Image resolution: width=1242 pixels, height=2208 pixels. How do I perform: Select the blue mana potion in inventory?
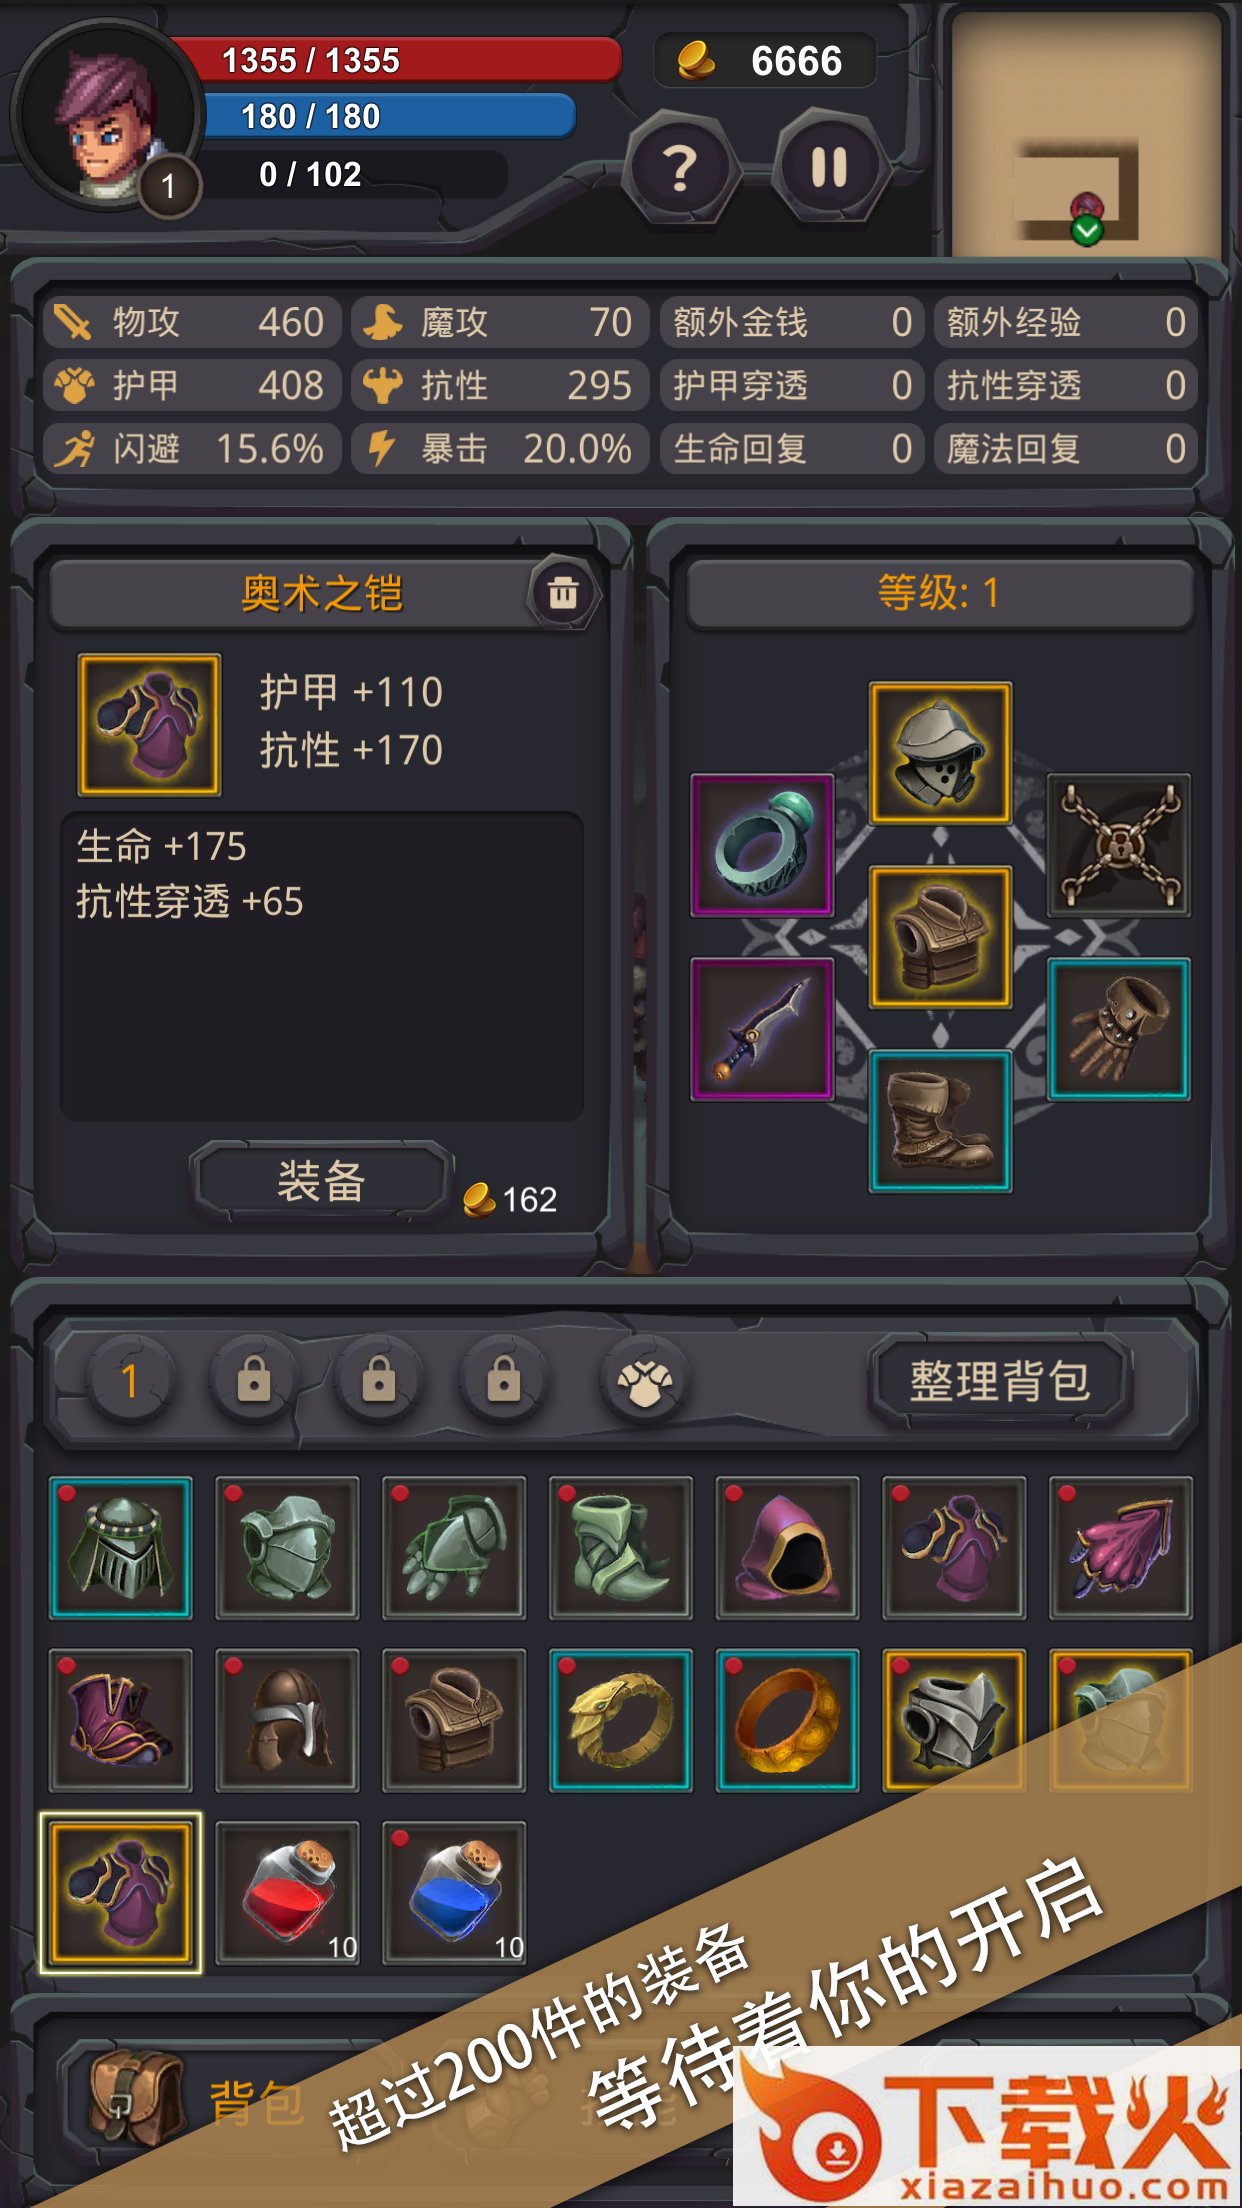coord(455,1893)
